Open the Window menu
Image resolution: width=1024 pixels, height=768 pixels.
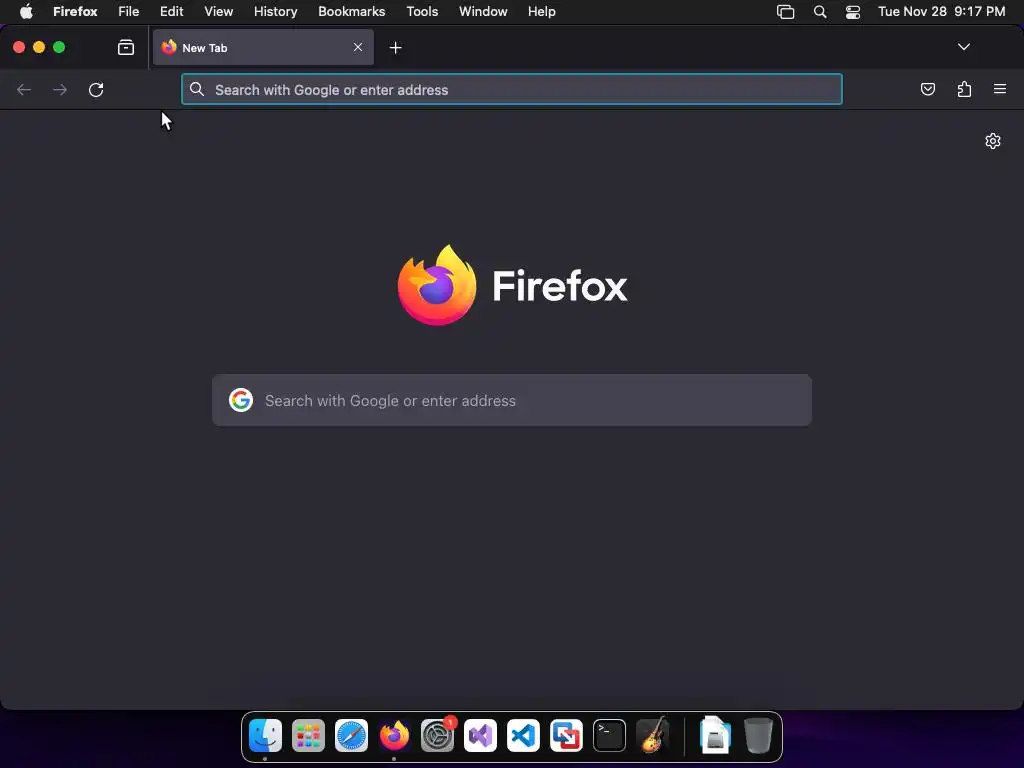pyautogui.click(x=483, y=12)
